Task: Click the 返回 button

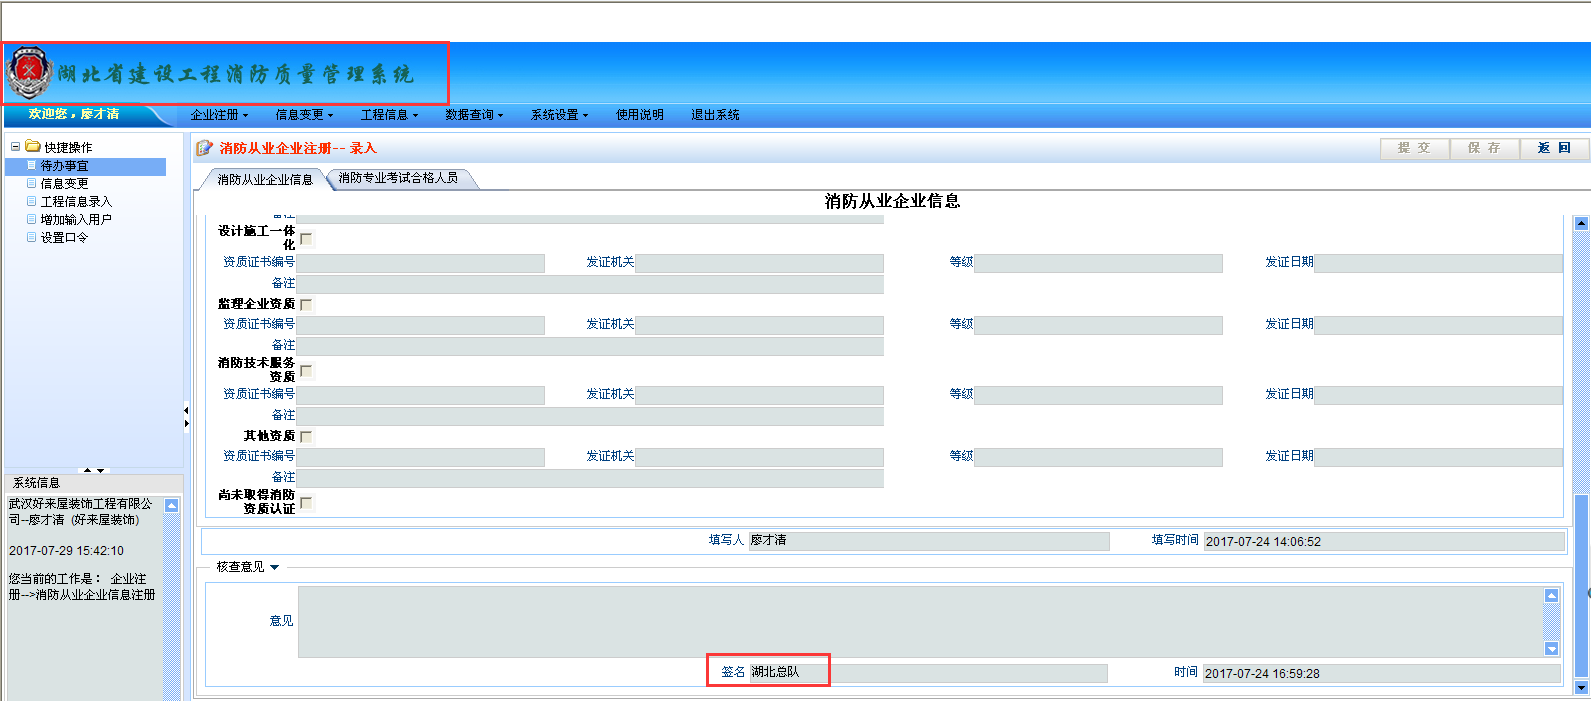Action: click(1553, 148)
